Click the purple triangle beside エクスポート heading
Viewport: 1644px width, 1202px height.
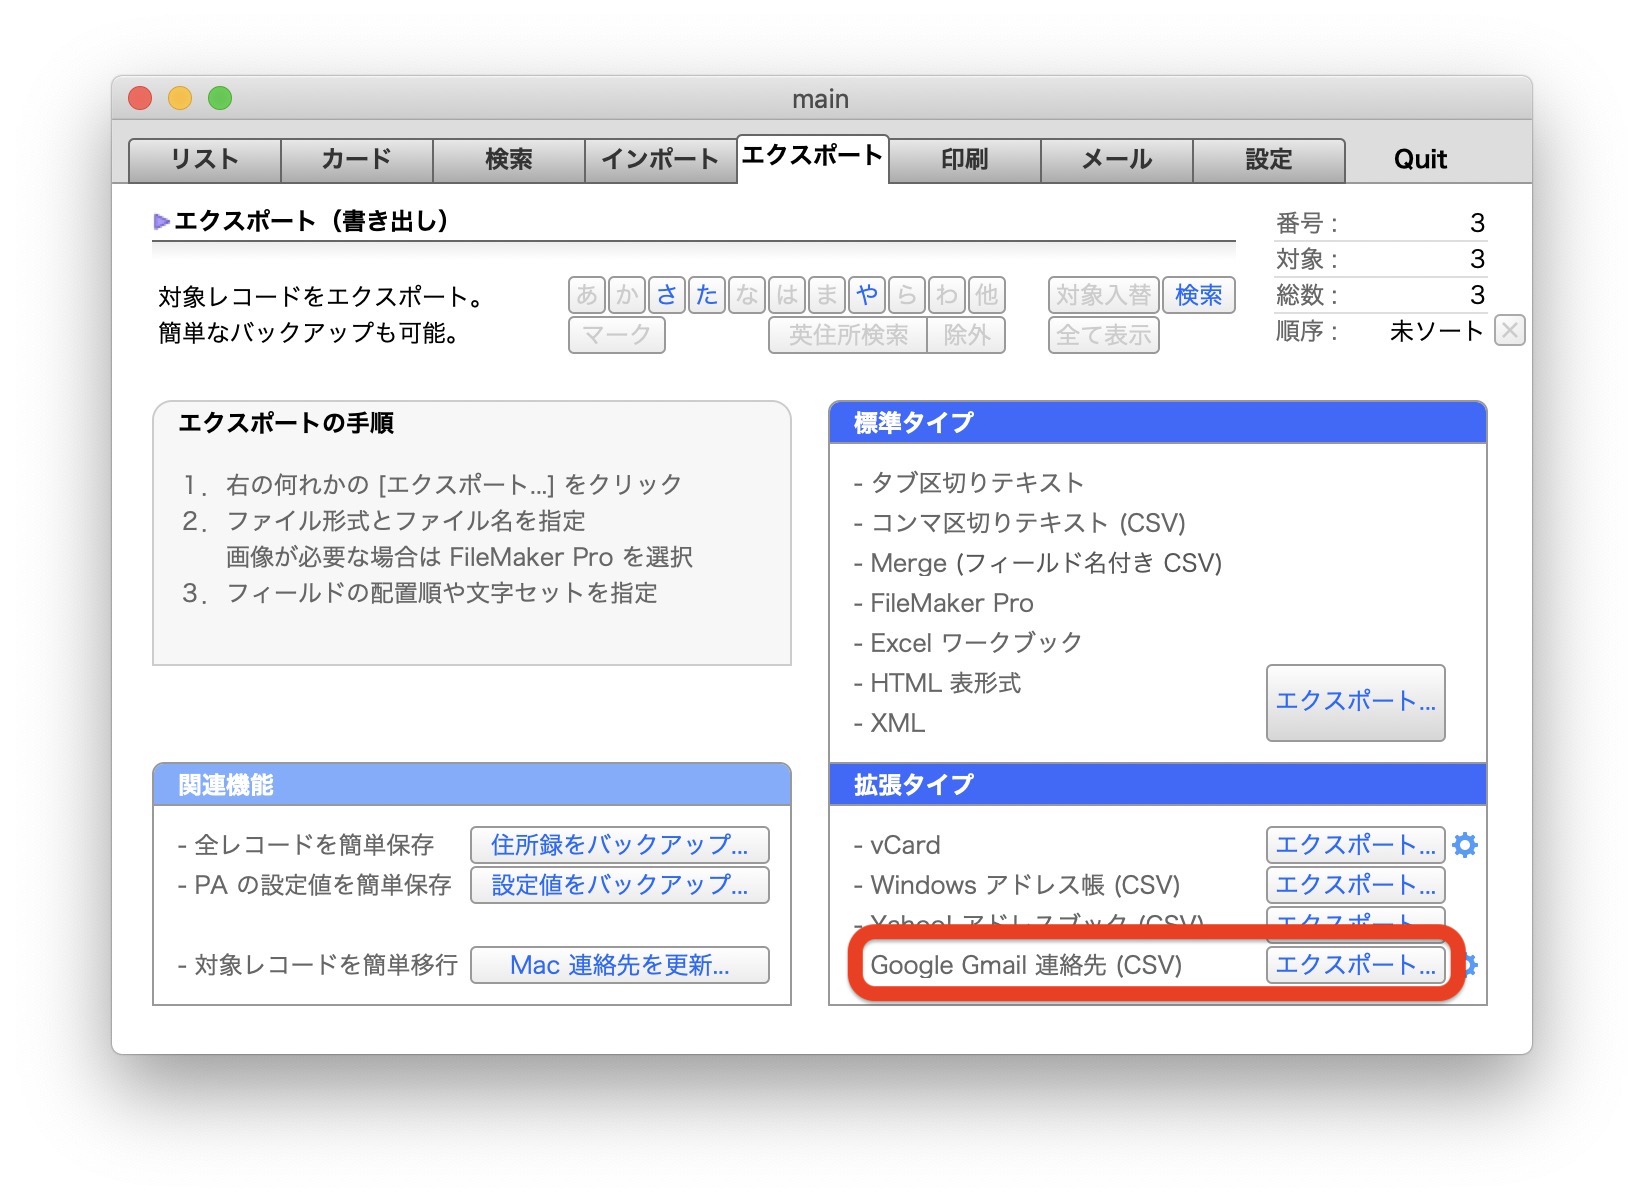pos(161,222)
